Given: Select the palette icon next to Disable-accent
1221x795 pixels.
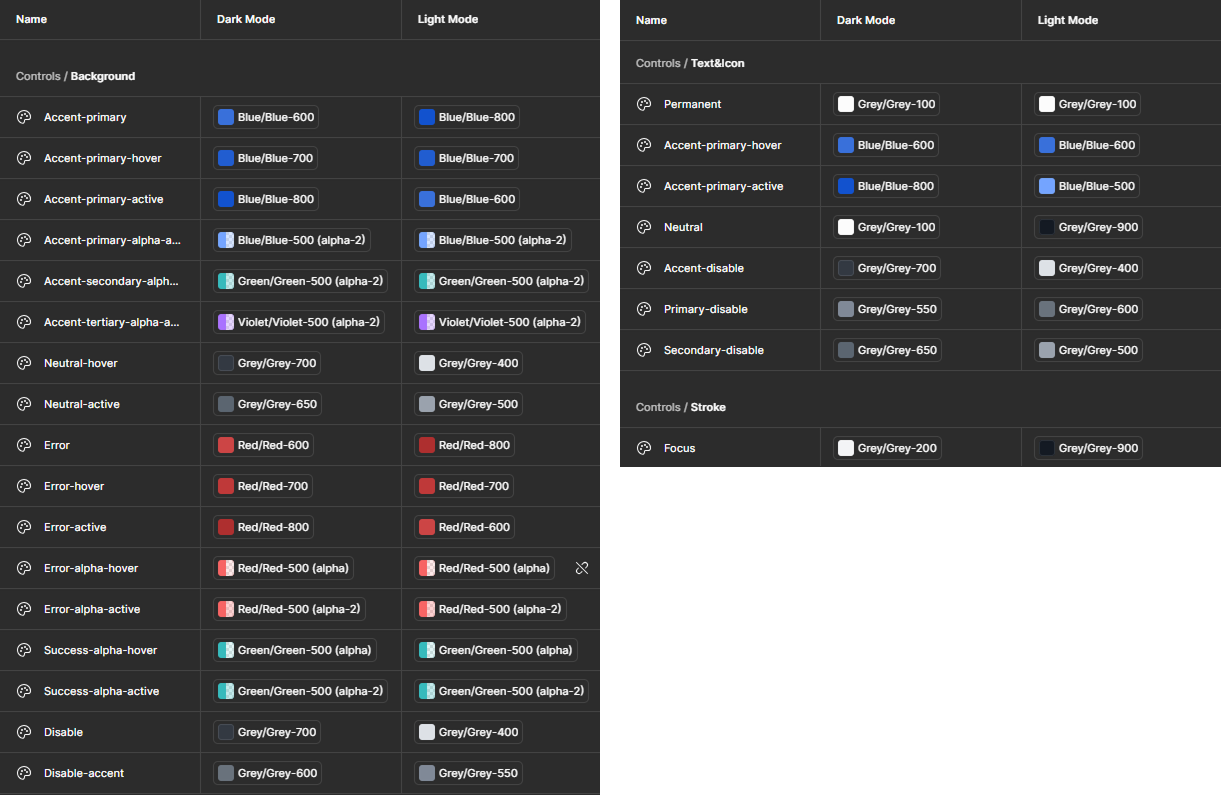Looking at the screenshot, I should click(x=24, y=773).
